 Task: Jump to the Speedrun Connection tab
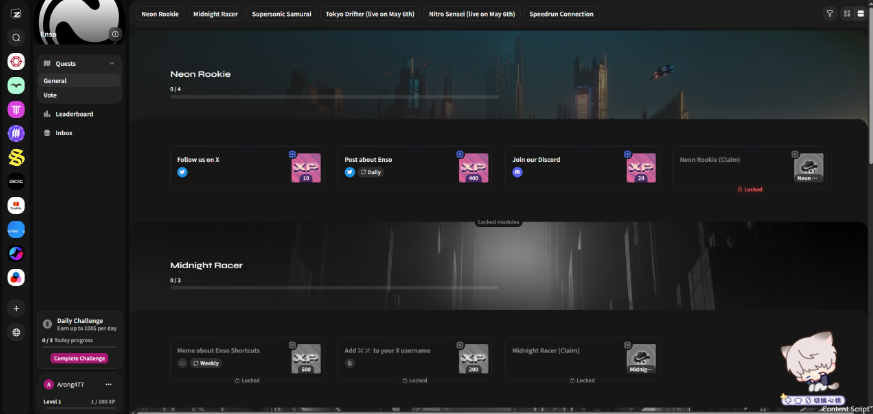pos(561,14)
